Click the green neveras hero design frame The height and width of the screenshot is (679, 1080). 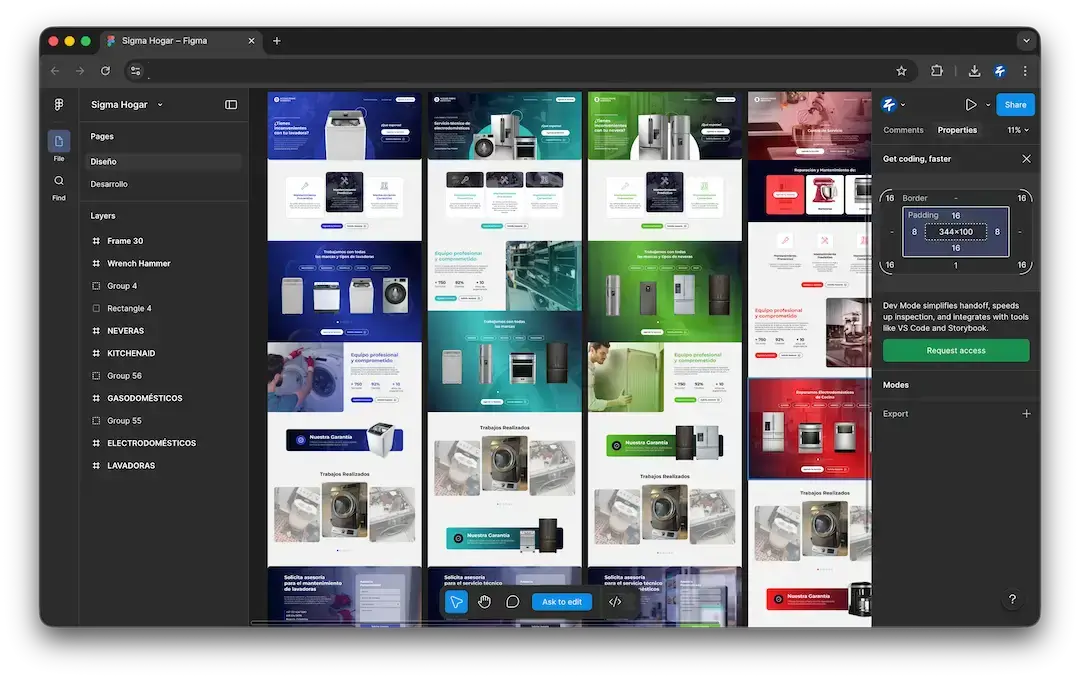click(x=665, y=126)
